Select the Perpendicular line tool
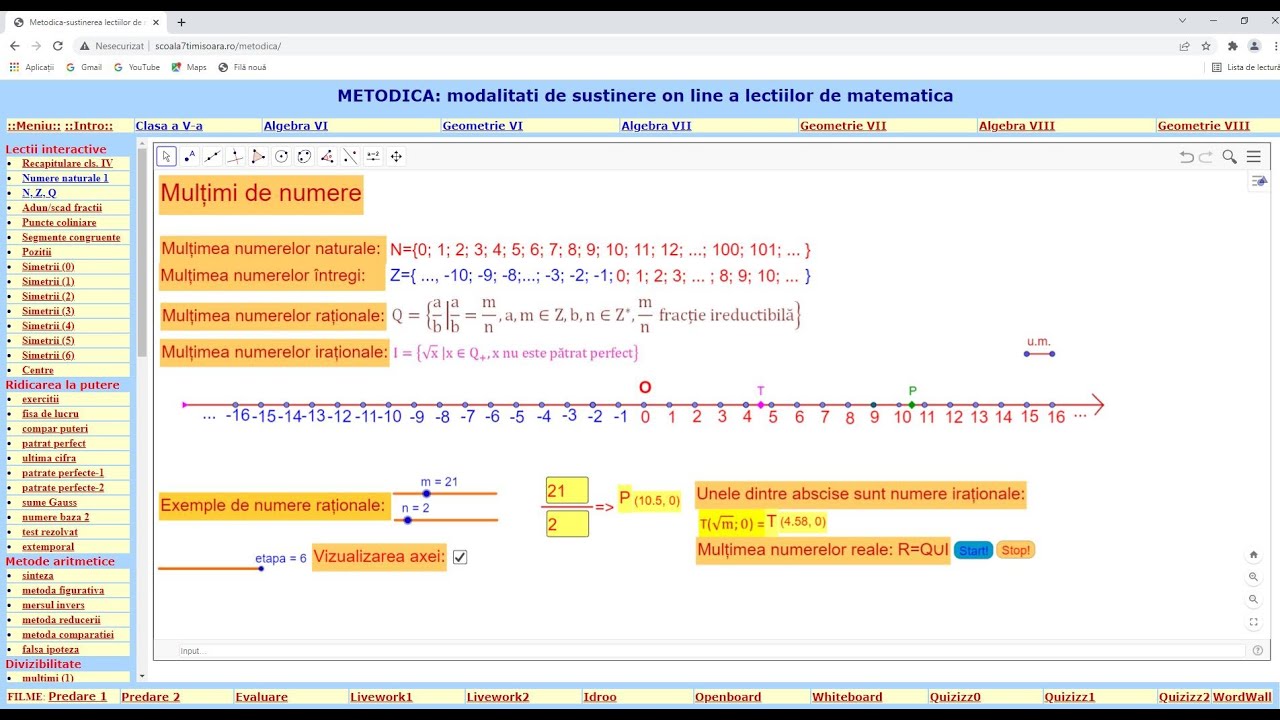Image resolution: width=1280 pixels, height=720 pixels. [235, 156]
